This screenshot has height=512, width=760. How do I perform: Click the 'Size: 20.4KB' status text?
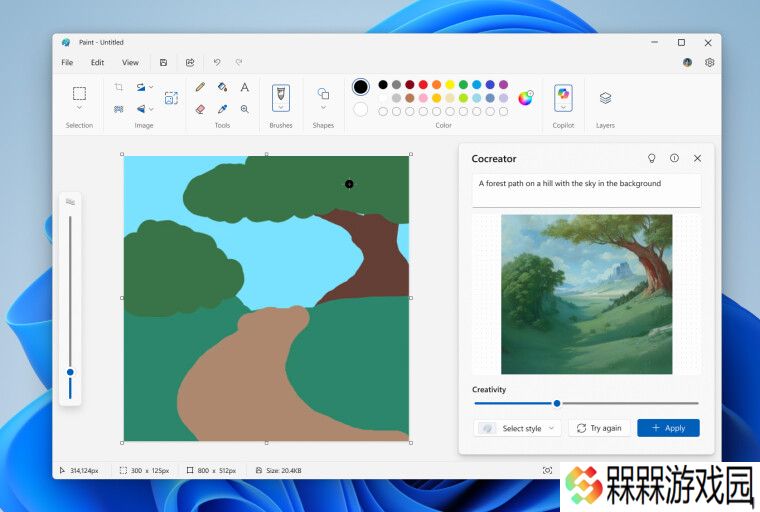click(x=284, y=470)
